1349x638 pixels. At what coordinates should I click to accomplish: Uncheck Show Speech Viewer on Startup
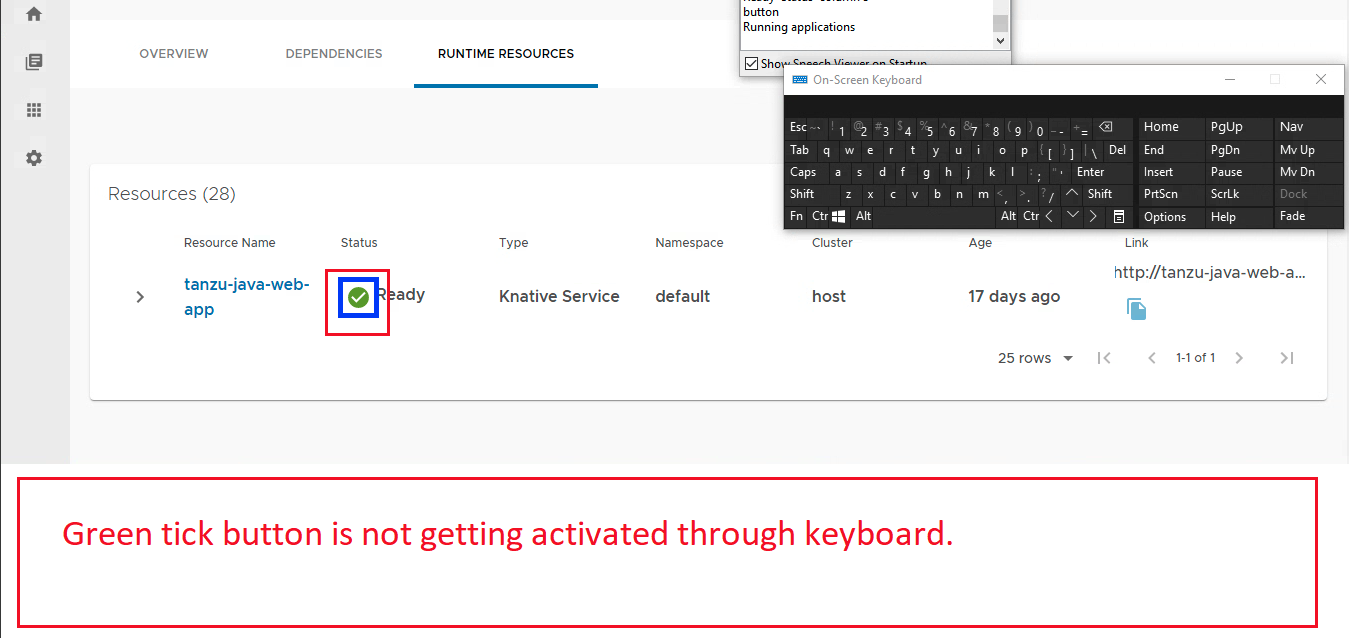click(751, 63)
